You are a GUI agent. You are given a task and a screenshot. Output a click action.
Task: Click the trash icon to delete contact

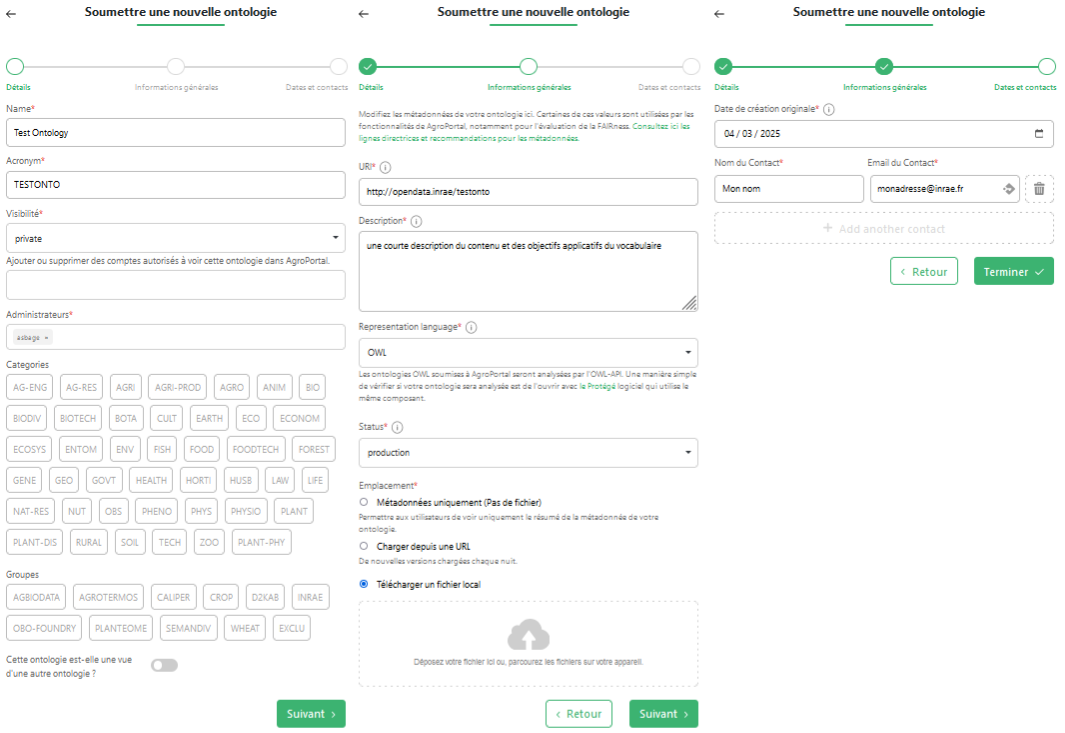point(1039,189)
